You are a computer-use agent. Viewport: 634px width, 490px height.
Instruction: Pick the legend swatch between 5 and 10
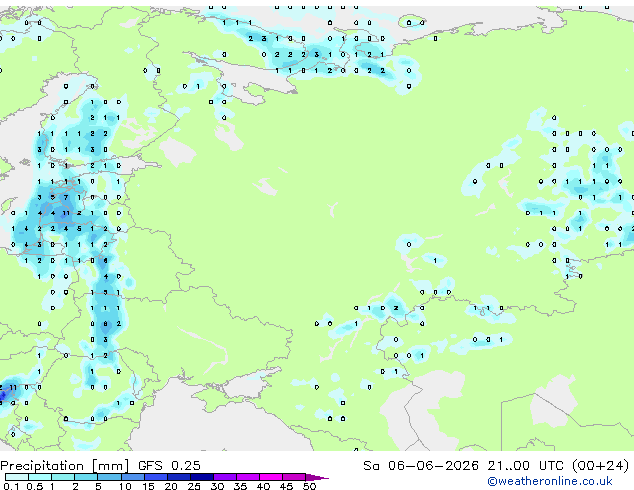pyautogui.click(x=110, y=477)
